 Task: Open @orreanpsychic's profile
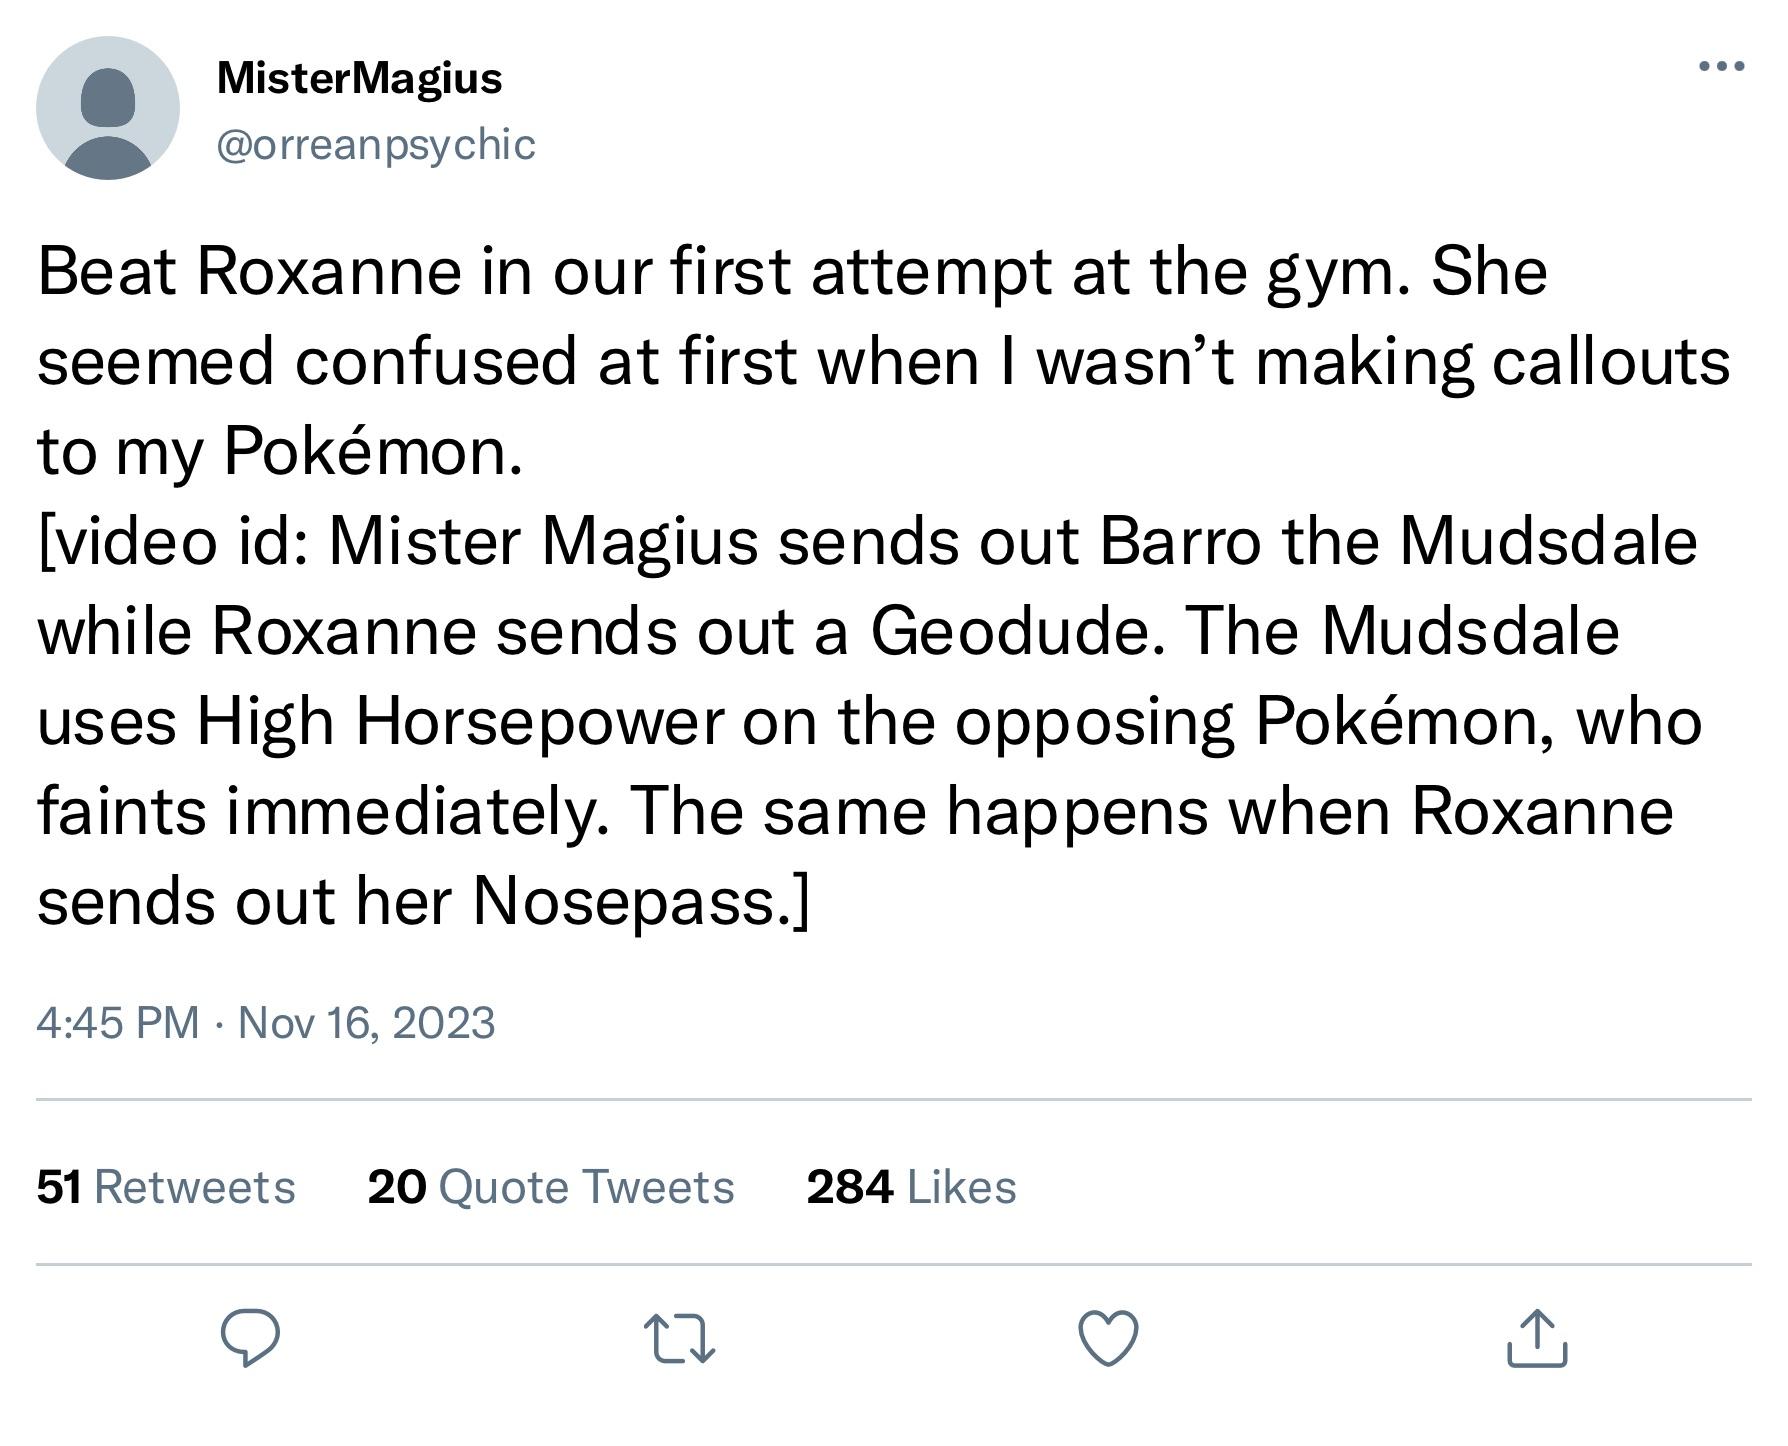pyautogui.click(x=376, y=145)
